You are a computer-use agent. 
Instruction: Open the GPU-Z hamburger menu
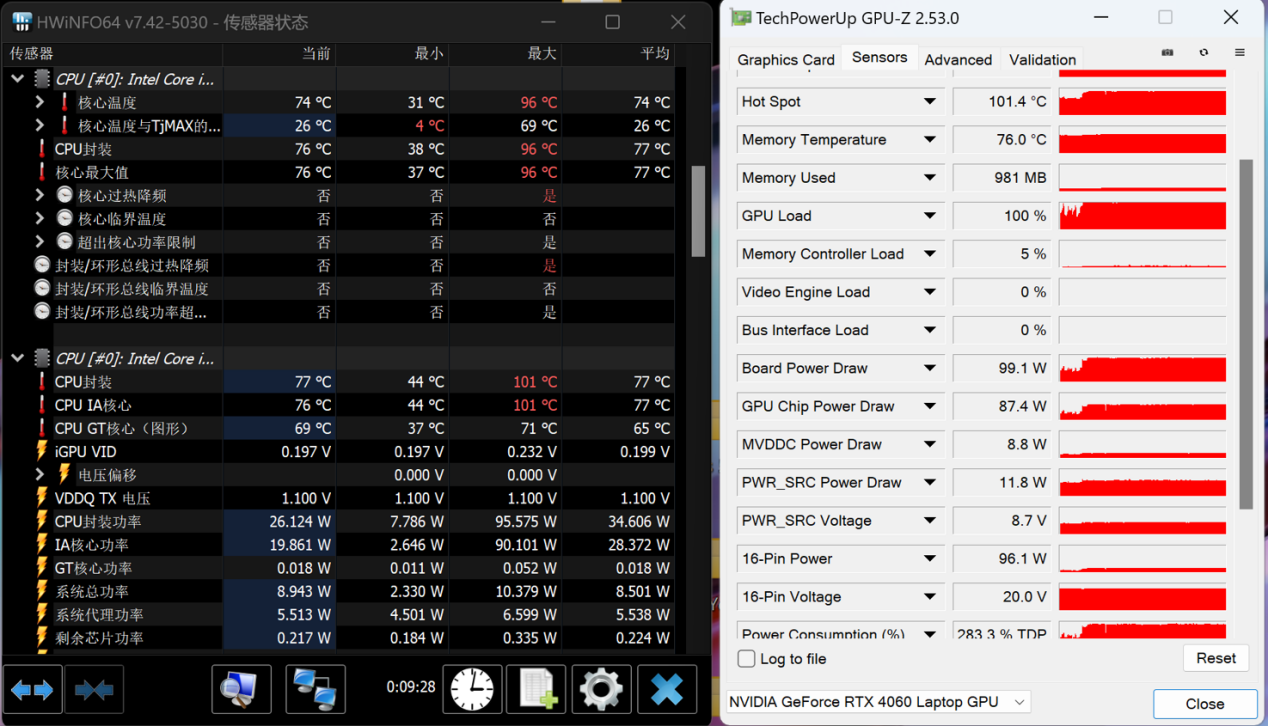[x=1239, y=53]
